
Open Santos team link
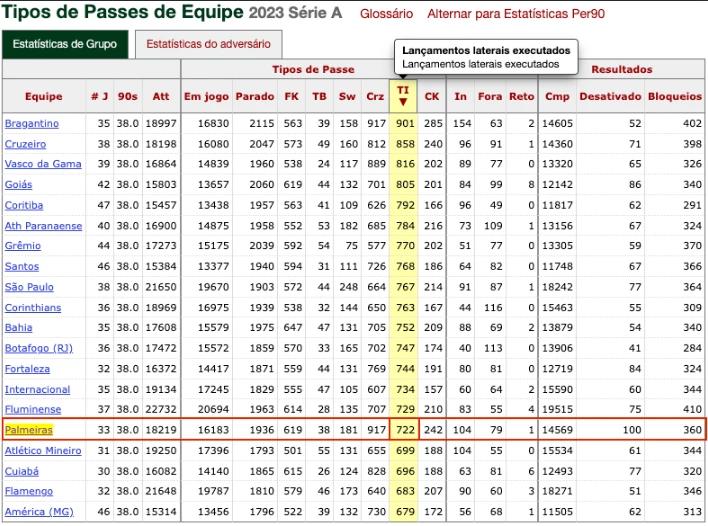click(22, 266)
